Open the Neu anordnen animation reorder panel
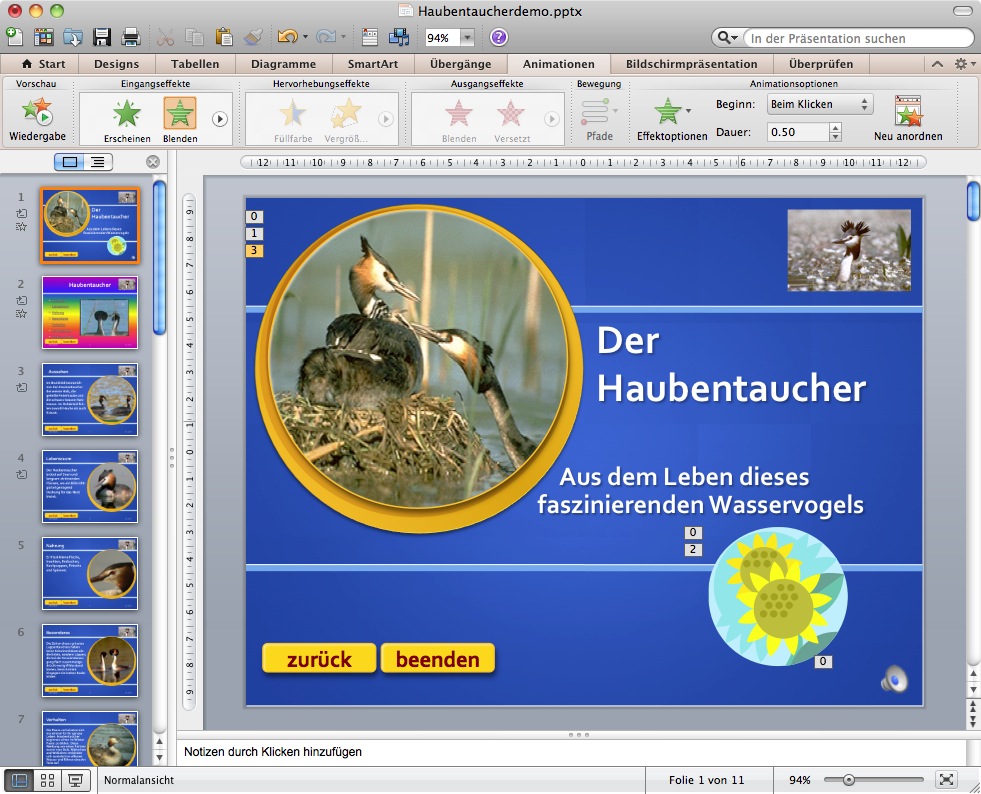Image resolution: width=981 pixels, height=794 pixels. pyautogui.click(x=907, y=112)
